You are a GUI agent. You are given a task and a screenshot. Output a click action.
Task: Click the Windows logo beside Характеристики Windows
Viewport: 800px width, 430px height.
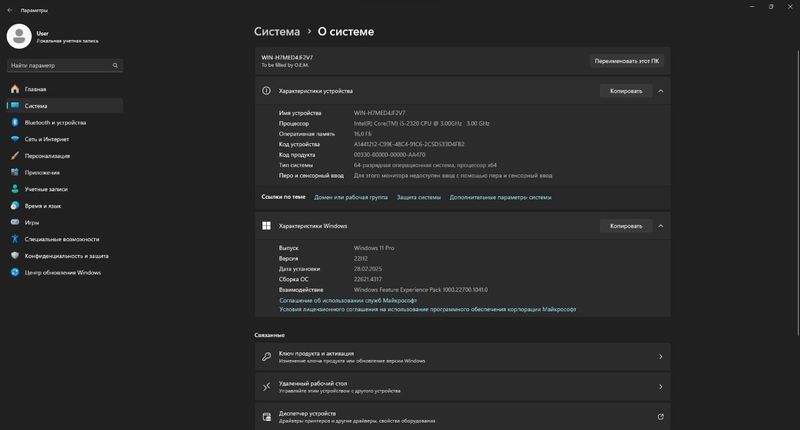266,225
